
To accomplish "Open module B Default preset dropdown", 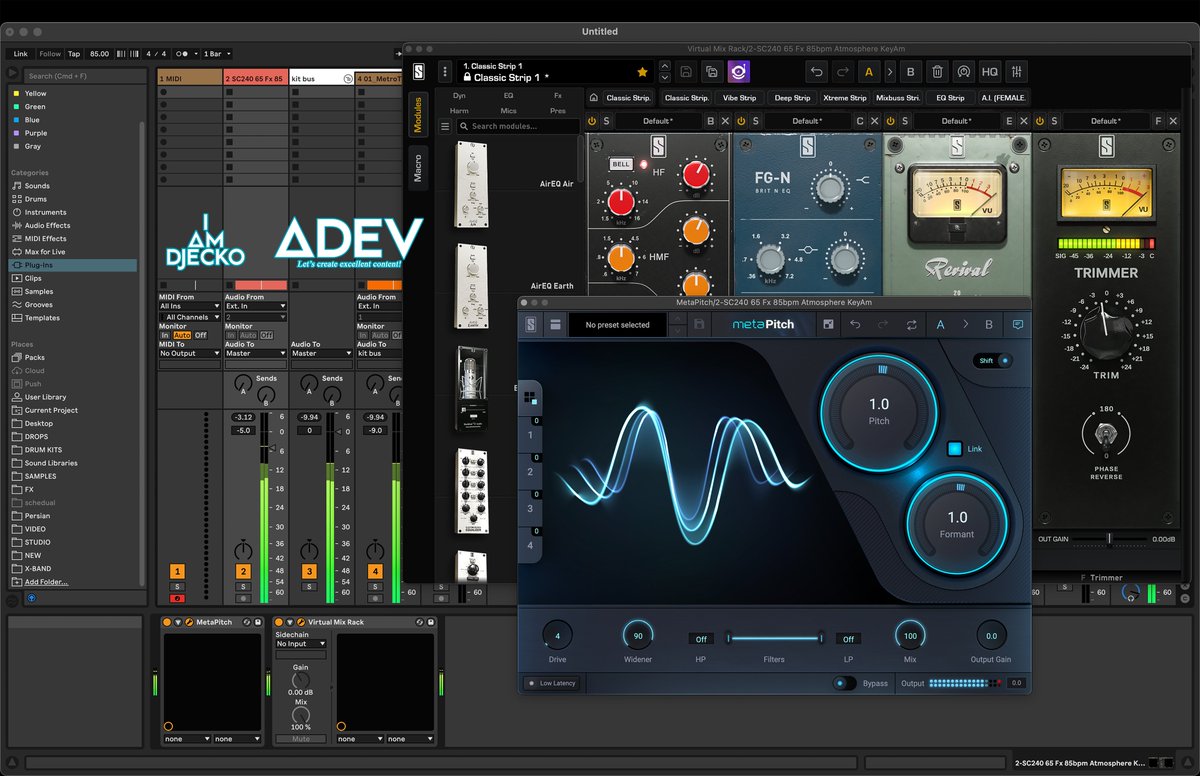I will [657, 121].
